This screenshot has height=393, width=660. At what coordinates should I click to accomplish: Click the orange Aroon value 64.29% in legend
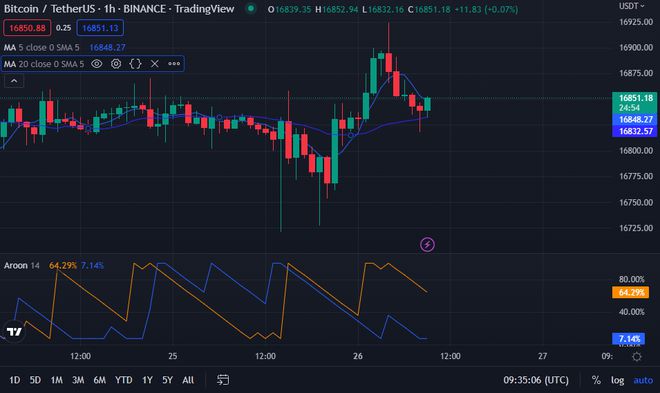(63, 266)
